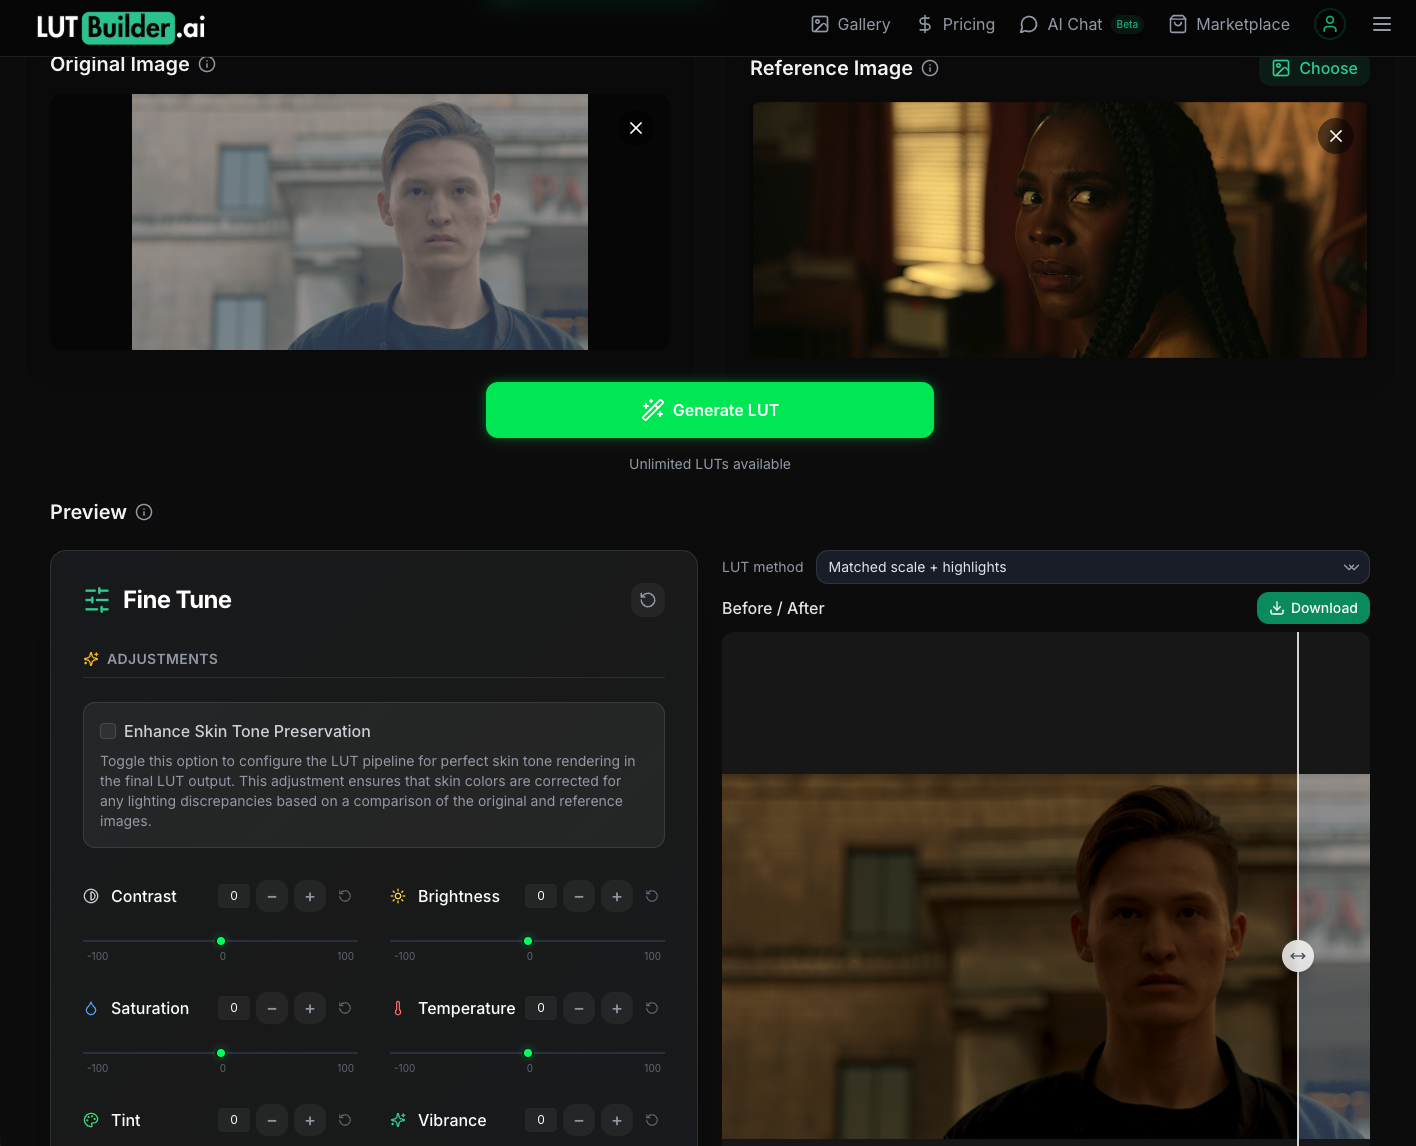The height and width of the screenshot is (1146, 1416).
Task: Go to the Pricing page
Action: point(955,24)
